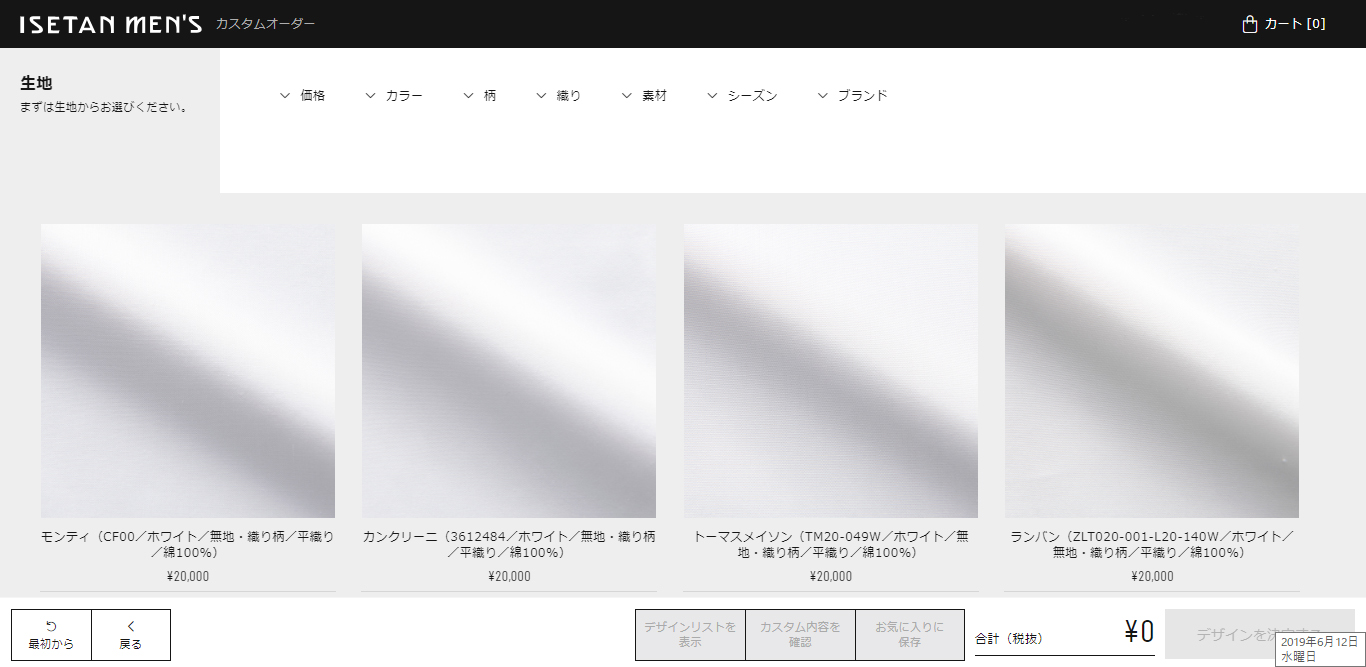Click the モンティ fabric description text

point(188,545)
